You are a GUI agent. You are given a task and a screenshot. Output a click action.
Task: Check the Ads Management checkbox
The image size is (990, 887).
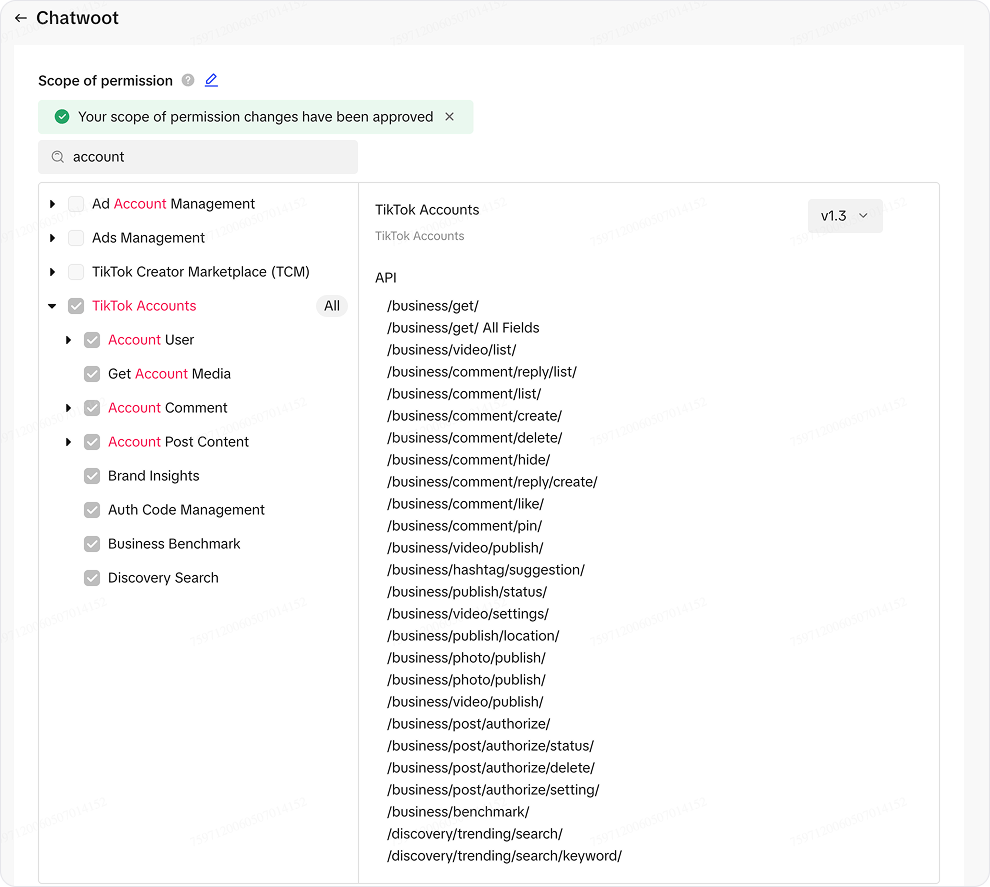(x=76, y=238)
